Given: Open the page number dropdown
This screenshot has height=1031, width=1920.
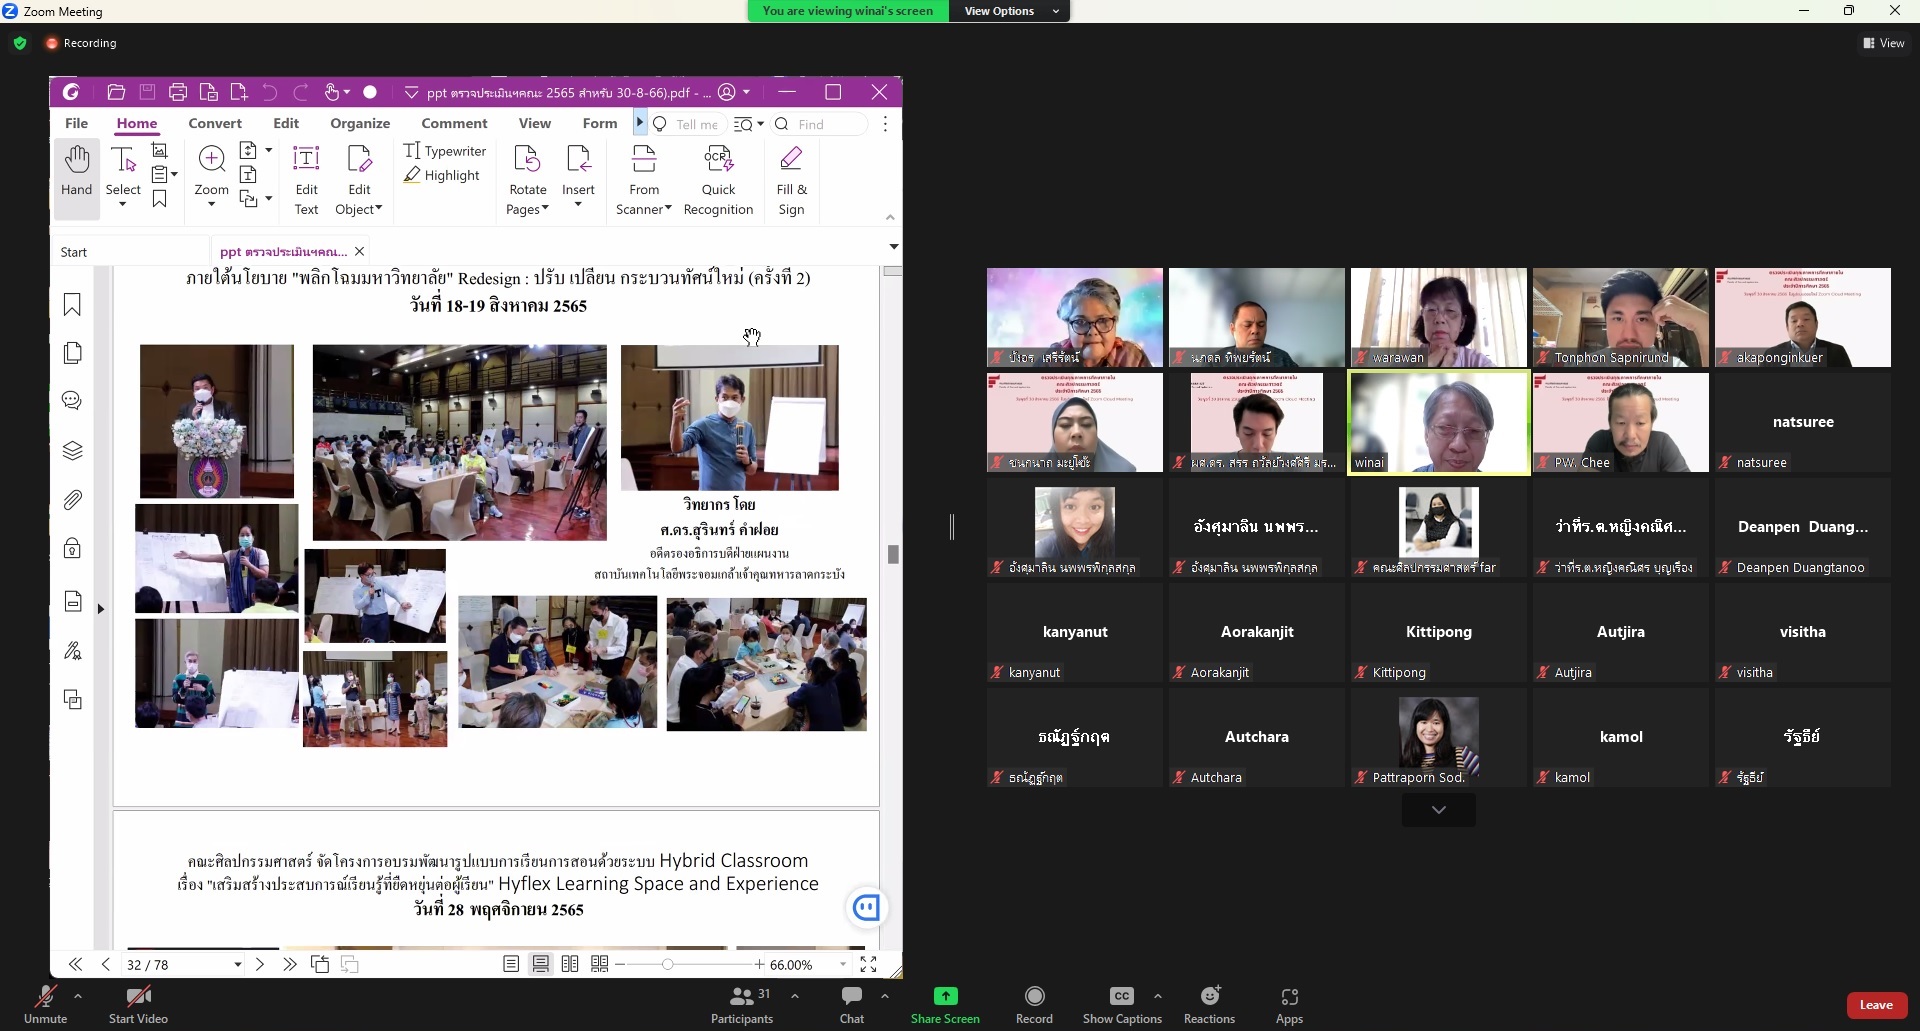Looking at the screenshot, I should pos(238,965).
